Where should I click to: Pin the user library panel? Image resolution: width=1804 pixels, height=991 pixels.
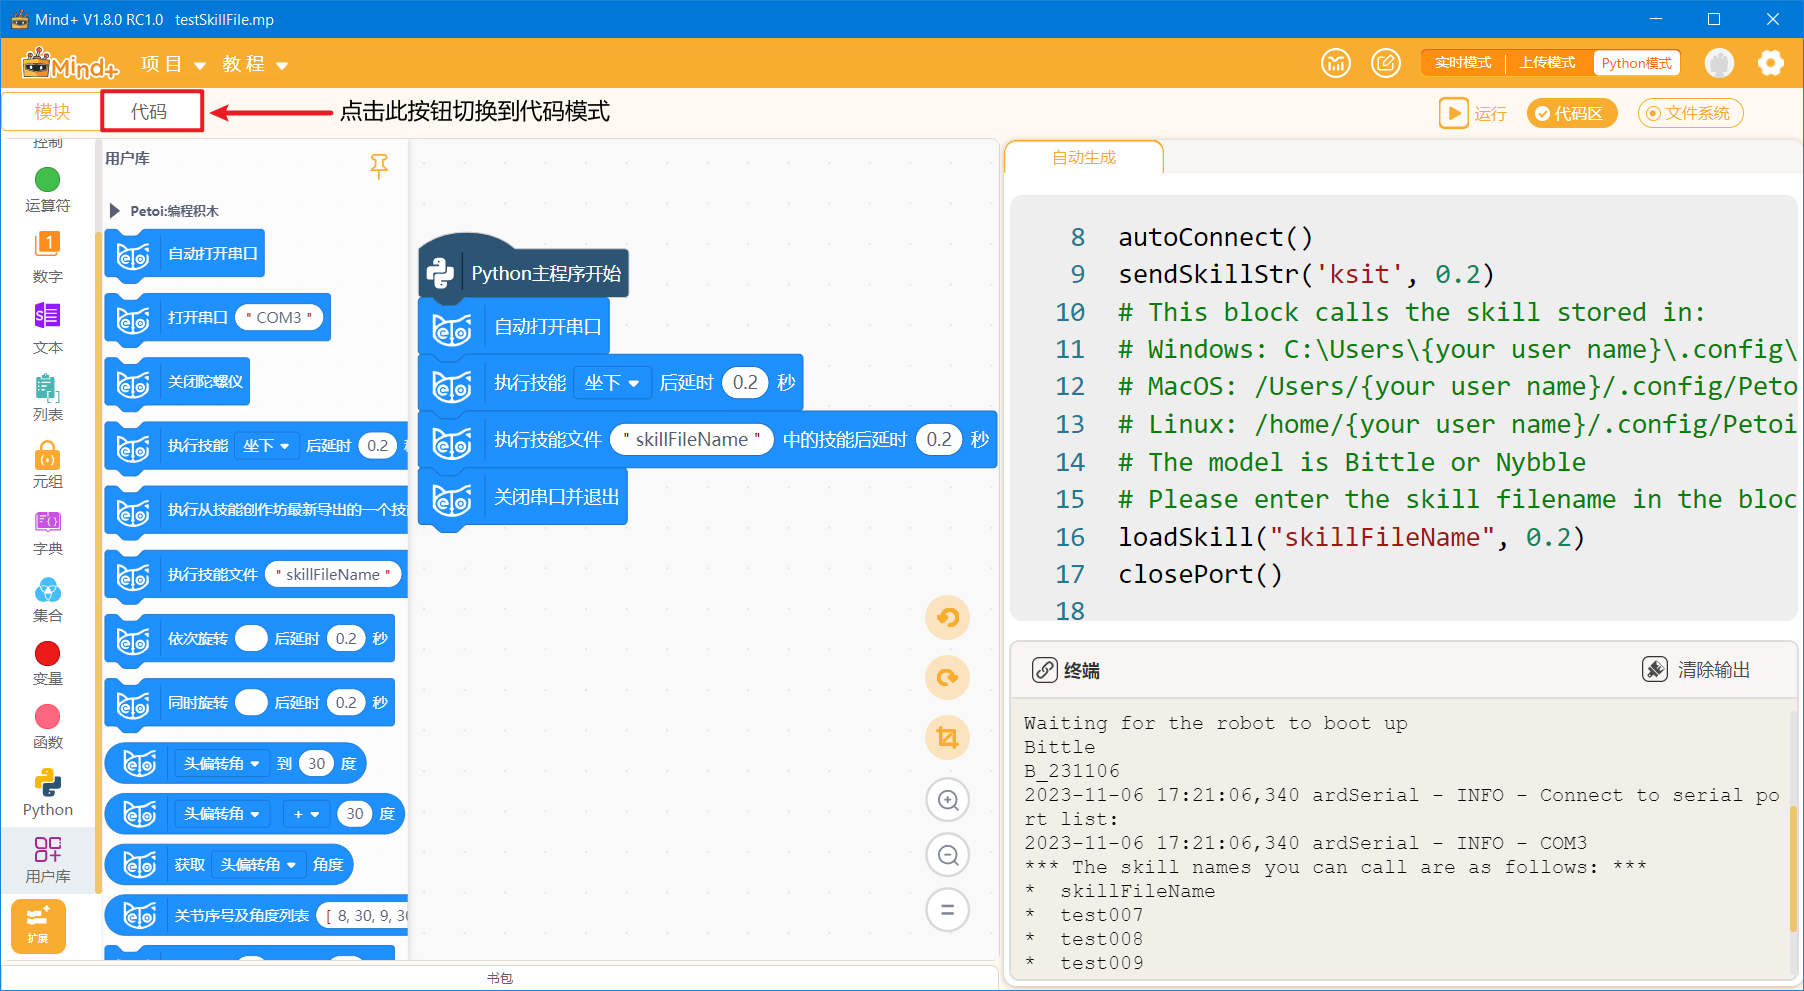[379, 165]
